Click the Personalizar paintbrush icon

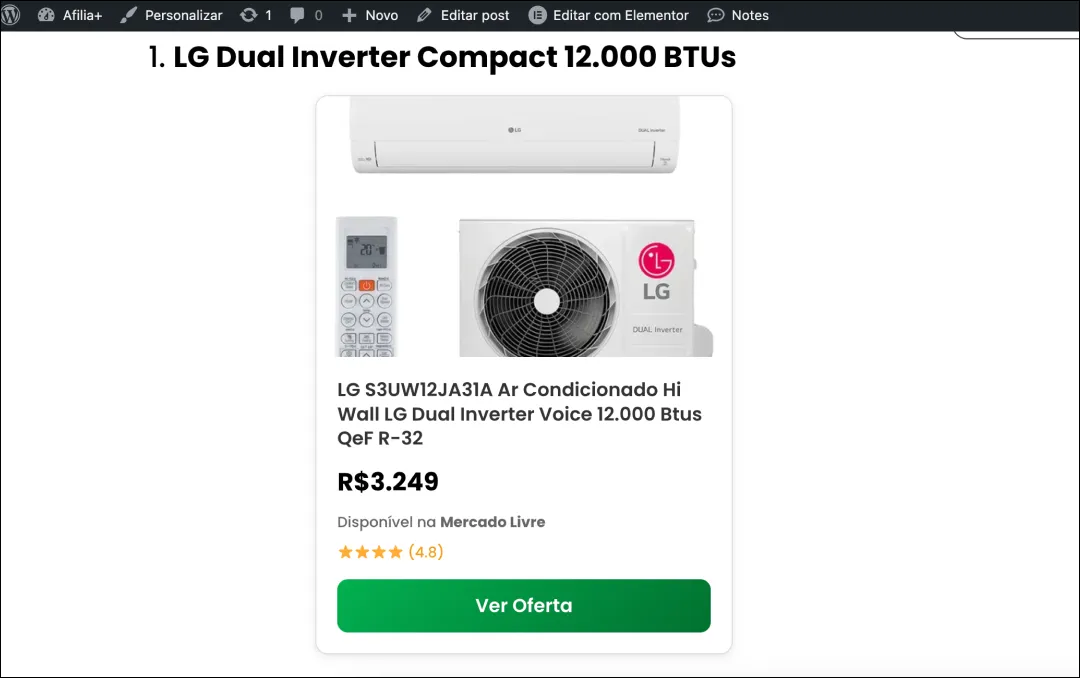[x=128, y=15]
